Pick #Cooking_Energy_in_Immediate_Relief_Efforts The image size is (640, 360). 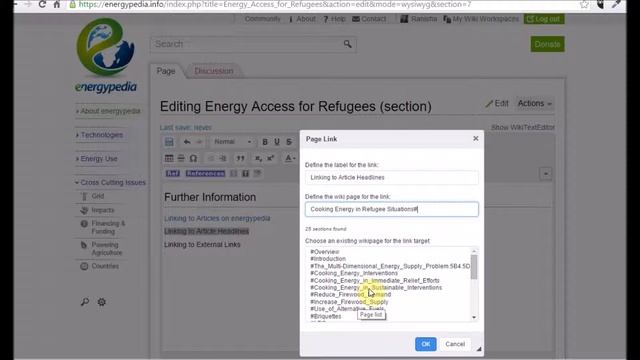click(x=375, y=280)
